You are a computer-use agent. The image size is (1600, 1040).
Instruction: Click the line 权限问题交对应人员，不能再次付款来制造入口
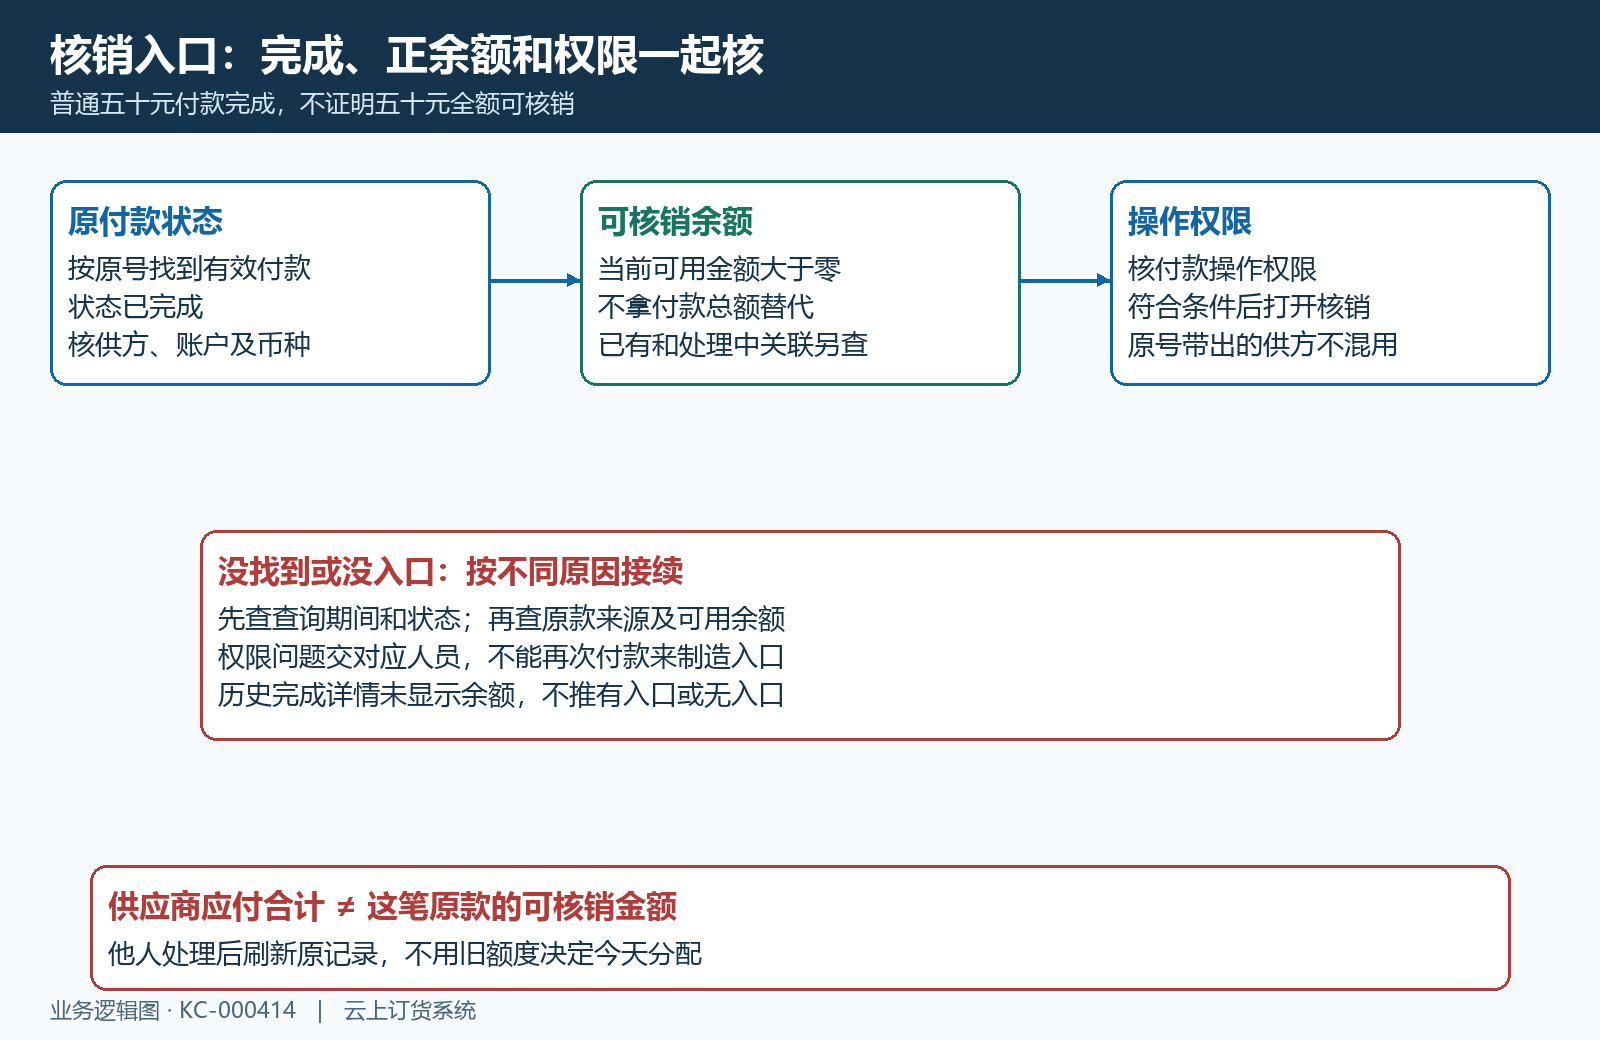tap(501, 656)
